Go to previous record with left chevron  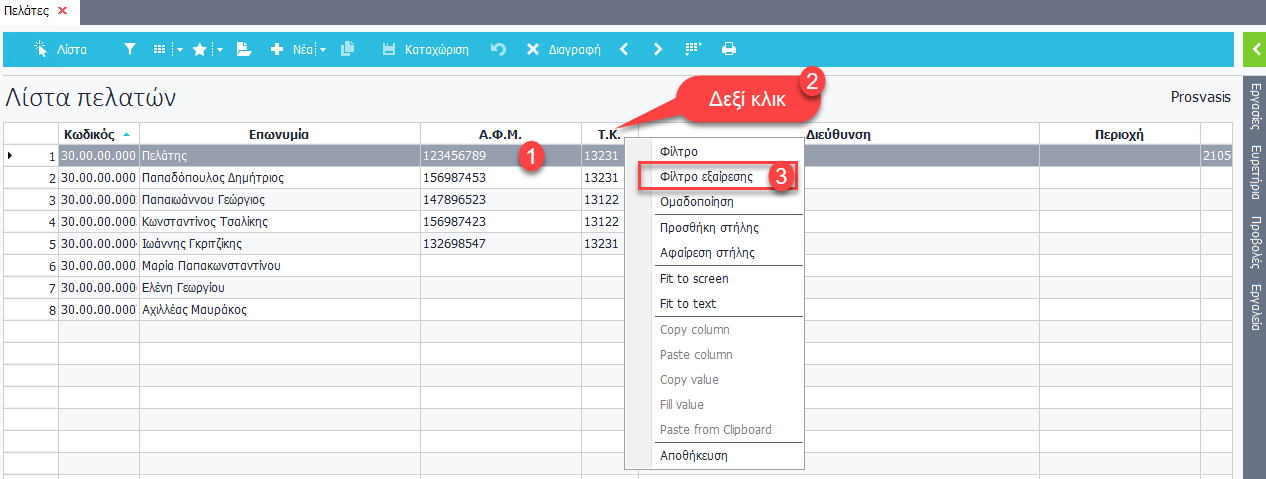[624, 49]
